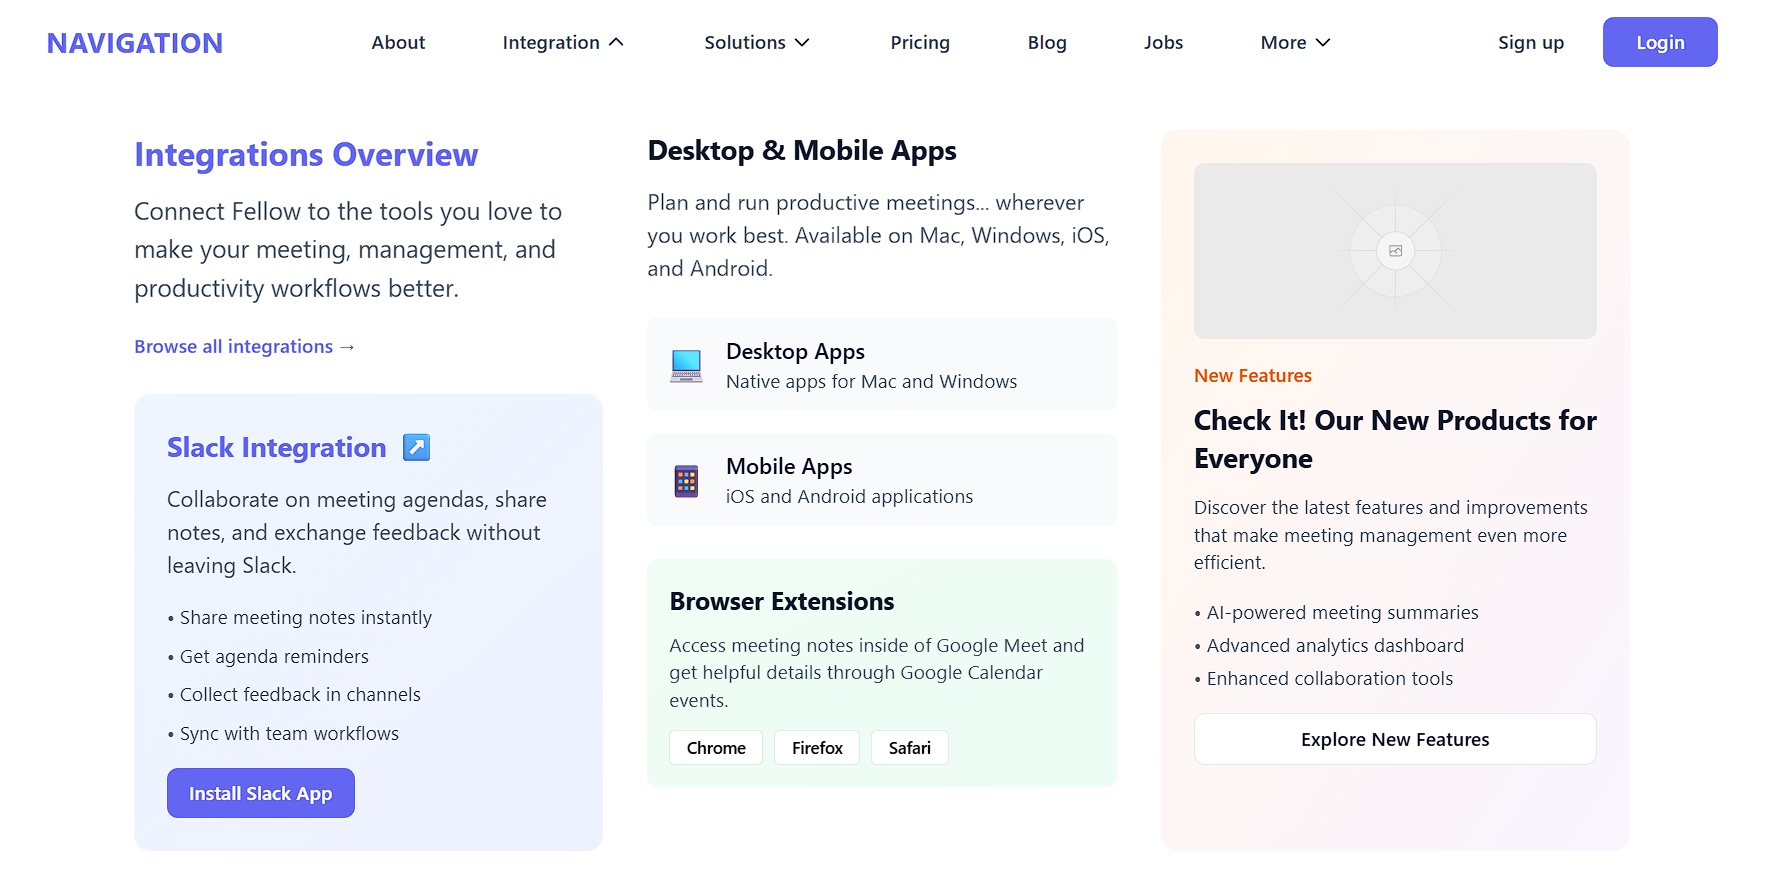Open the Pricing page
This screenshot has width=1768, height=890.
(919, 43)
